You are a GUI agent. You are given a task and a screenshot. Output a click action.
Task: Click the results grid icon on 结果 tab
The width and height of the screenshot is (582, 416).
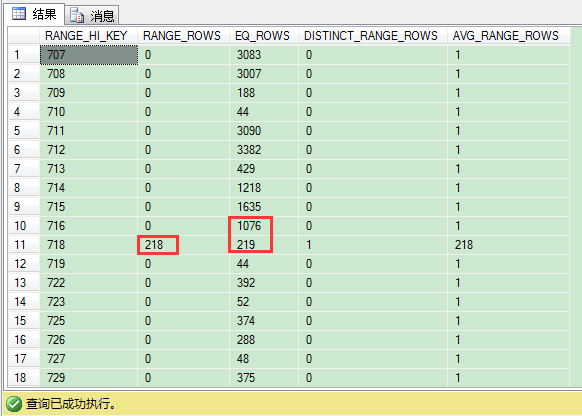click(x=19, y=14)
